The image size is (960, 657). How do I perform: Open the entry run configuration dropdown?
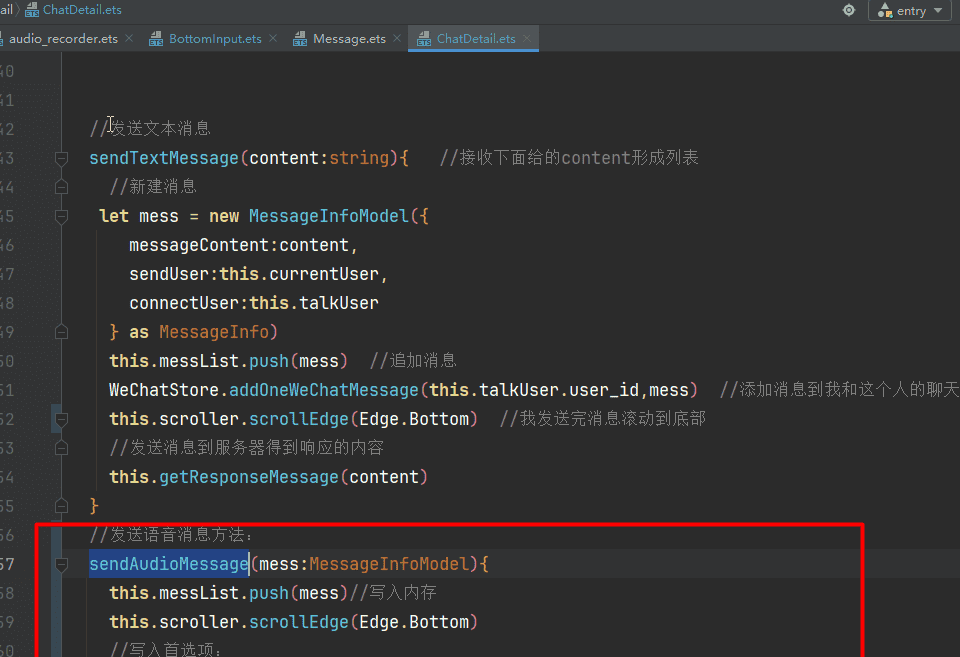pos(937,11)
